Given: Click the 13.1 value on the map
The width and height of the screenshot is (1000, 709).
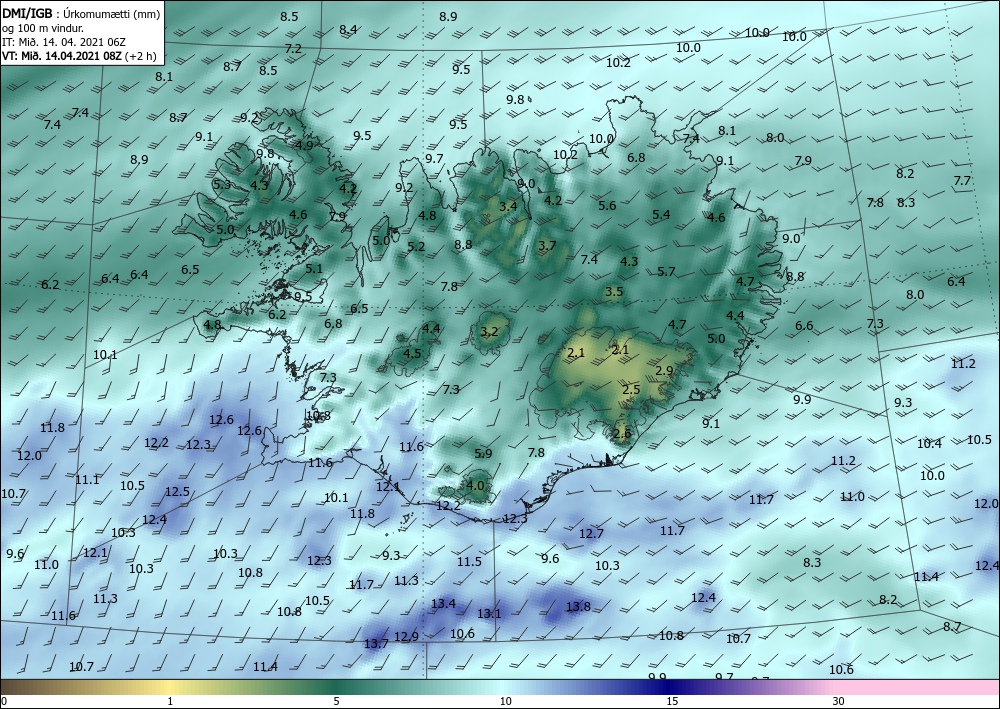Looking at the screenshot, I should [489, 613].
